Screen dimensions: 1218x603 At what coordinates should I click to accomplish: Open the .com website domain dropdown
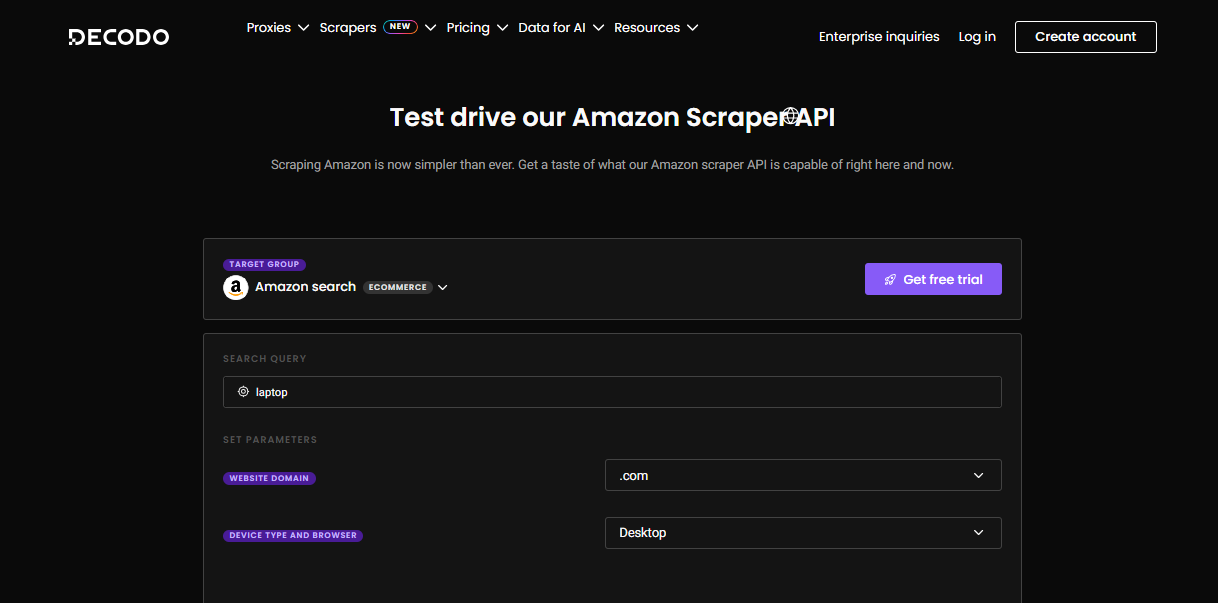tap(803, 475)
